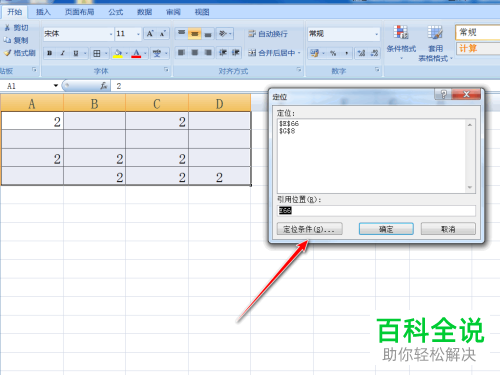This screenshot has width=500, height=375.
Task: Increase the cell indent
Action: (x=235, y=53)
